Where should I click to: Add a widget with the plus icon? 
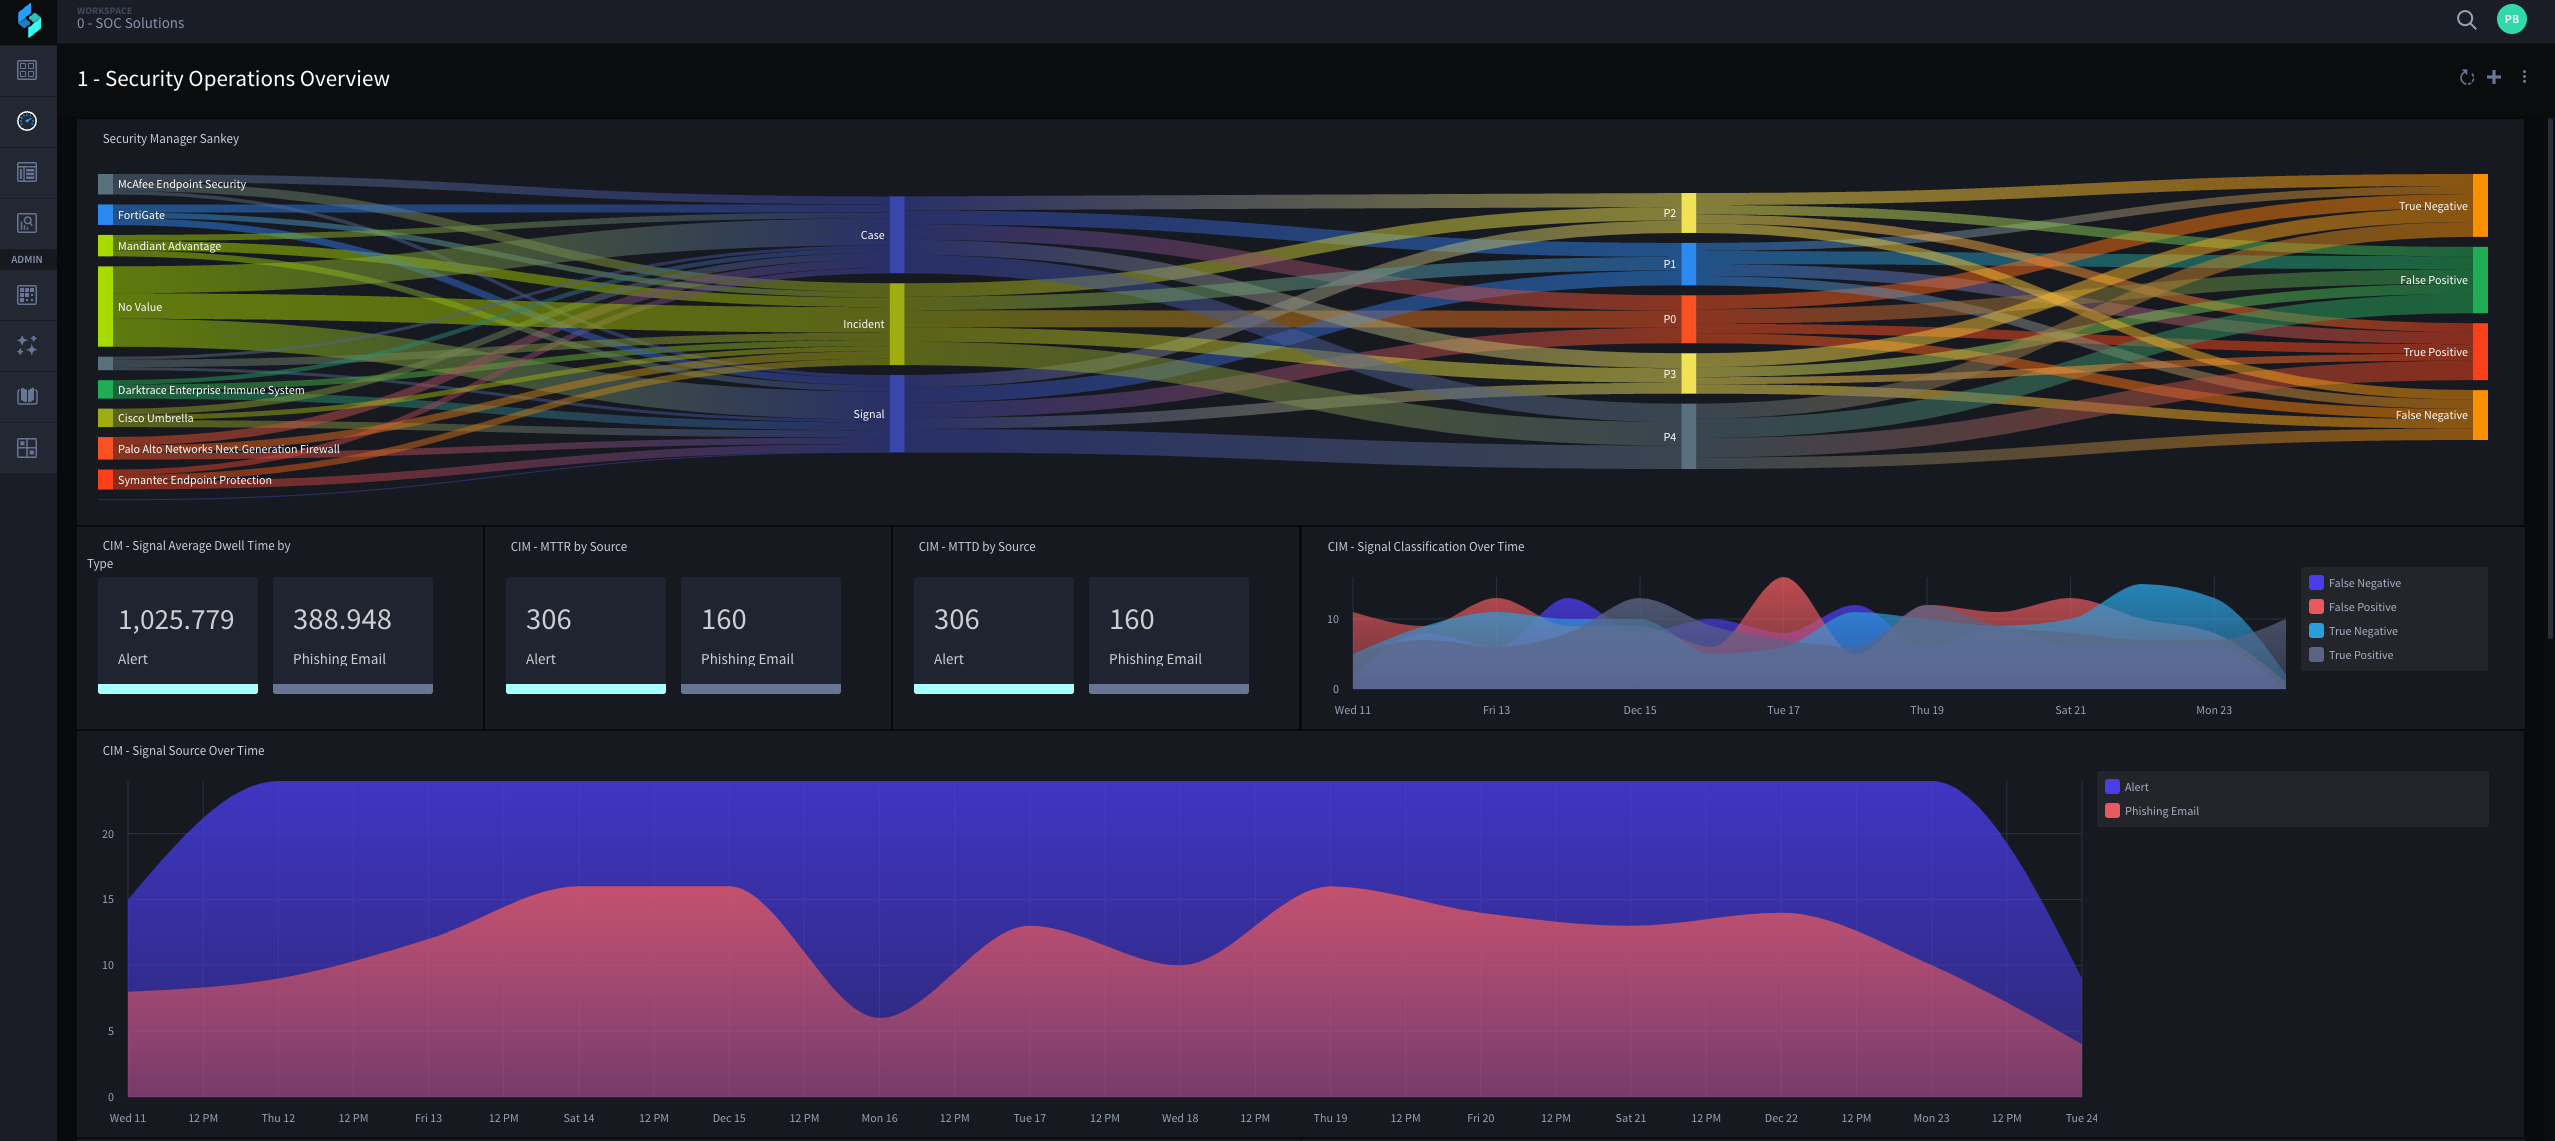(x=2494, y=78)
